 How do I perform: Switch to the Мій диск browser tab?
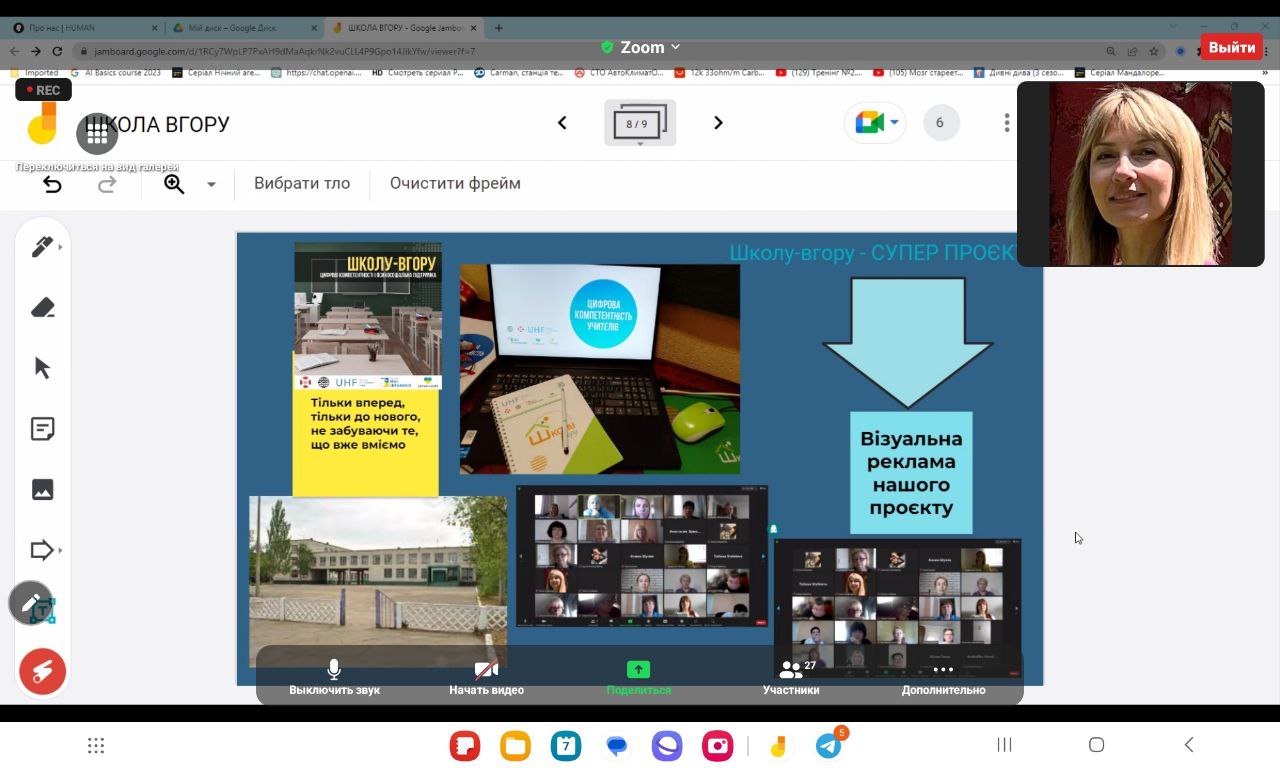click(x=240, y=28)
